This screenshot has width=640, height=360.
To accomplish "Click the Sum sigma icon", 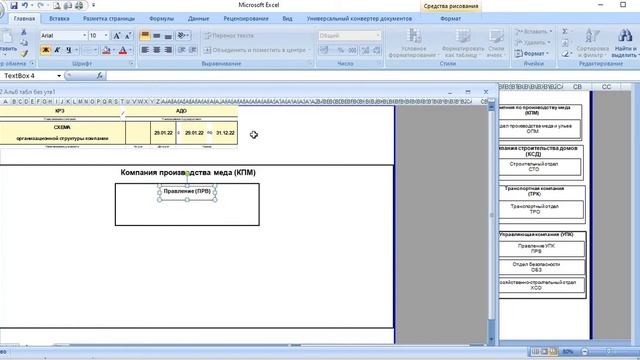I will (565, 32).
